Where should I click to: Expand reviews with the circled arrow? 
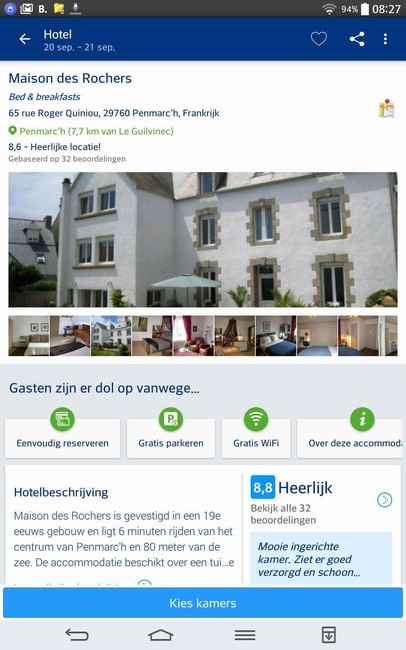[384, 500]
